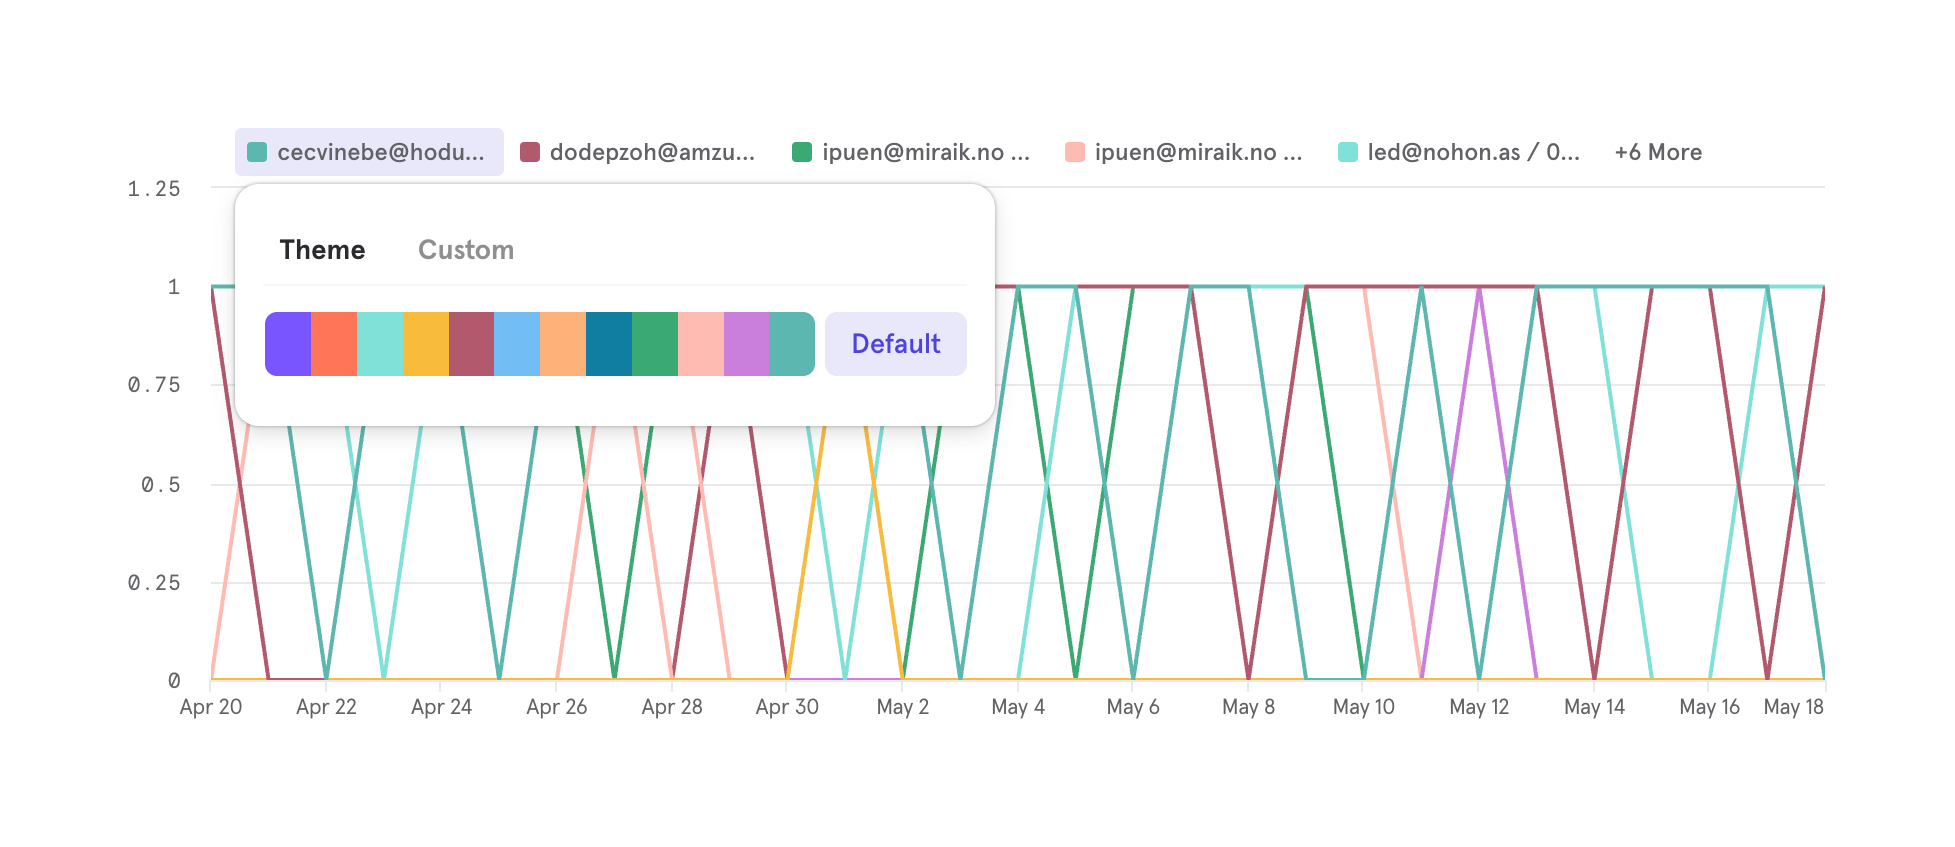
Task: Click the Apr 20 x-axis label
Action: tap(211, 707)
